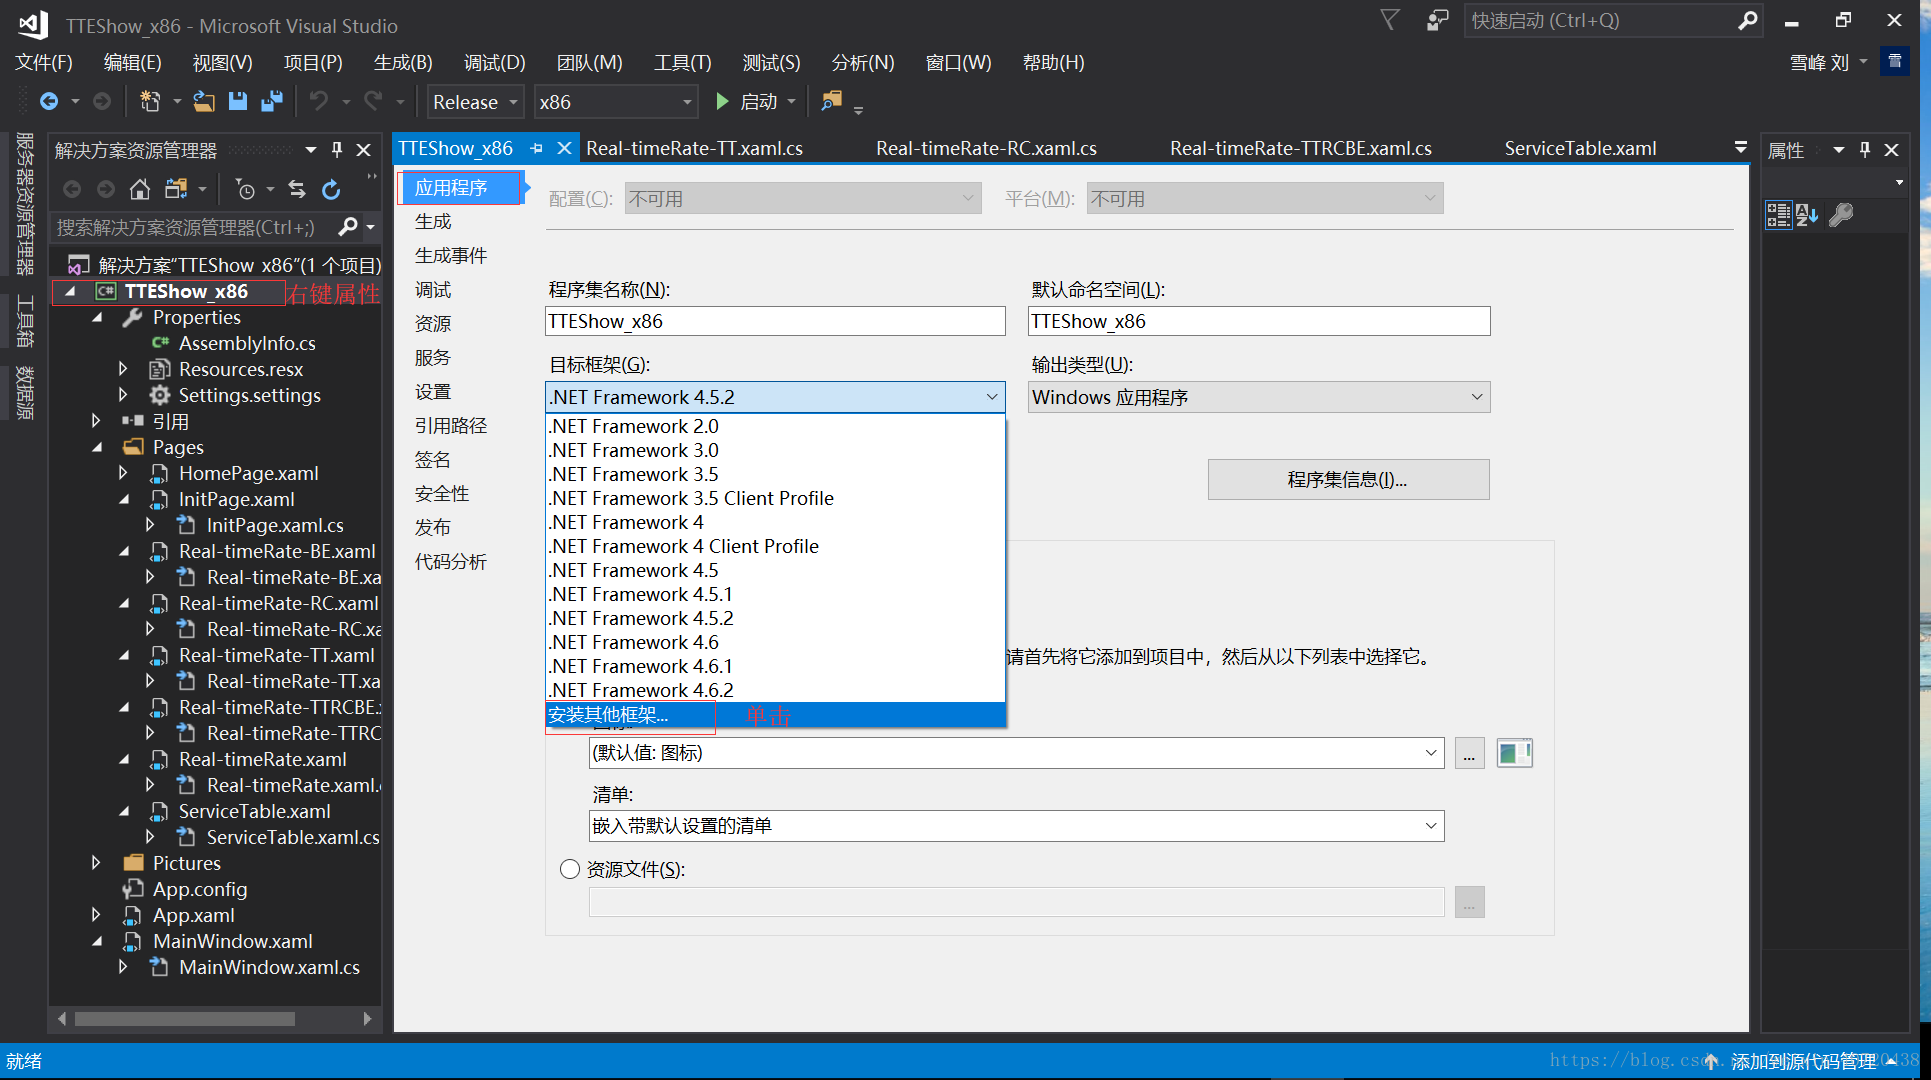The width and height of the screenshot is (1931, 1080).
Task: Click the assembly name input field
Action: click(x=775, y=321)
